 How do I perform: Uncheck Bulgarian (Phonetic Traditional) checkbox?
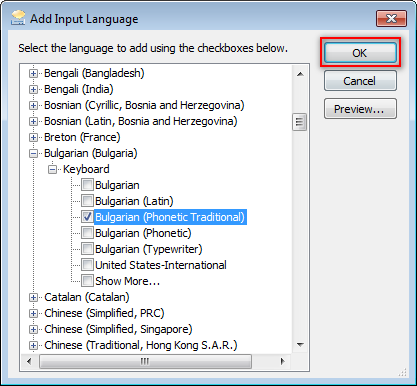87,217
